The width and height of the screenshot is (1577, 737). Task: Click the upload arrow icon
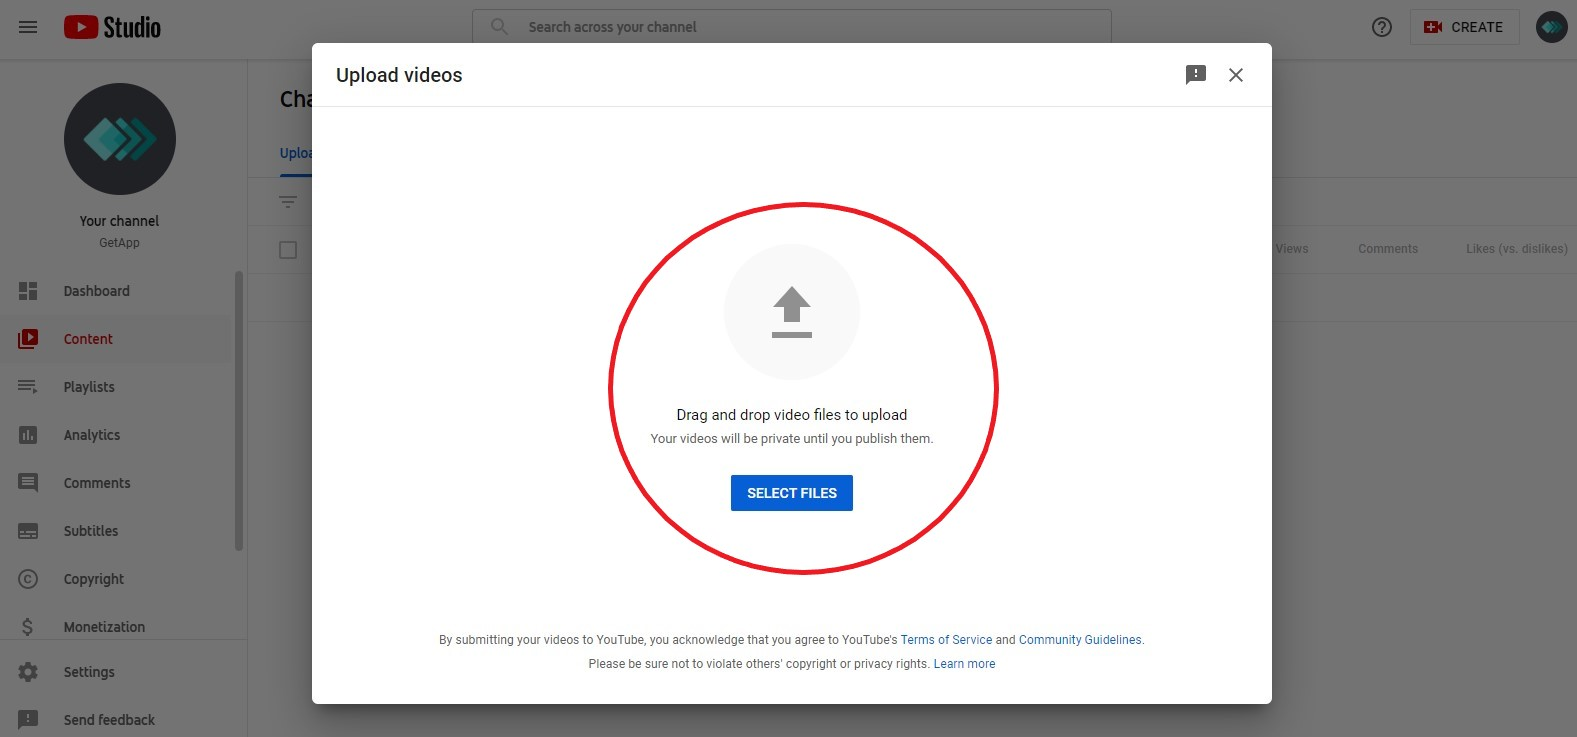[x=792, y=312]
